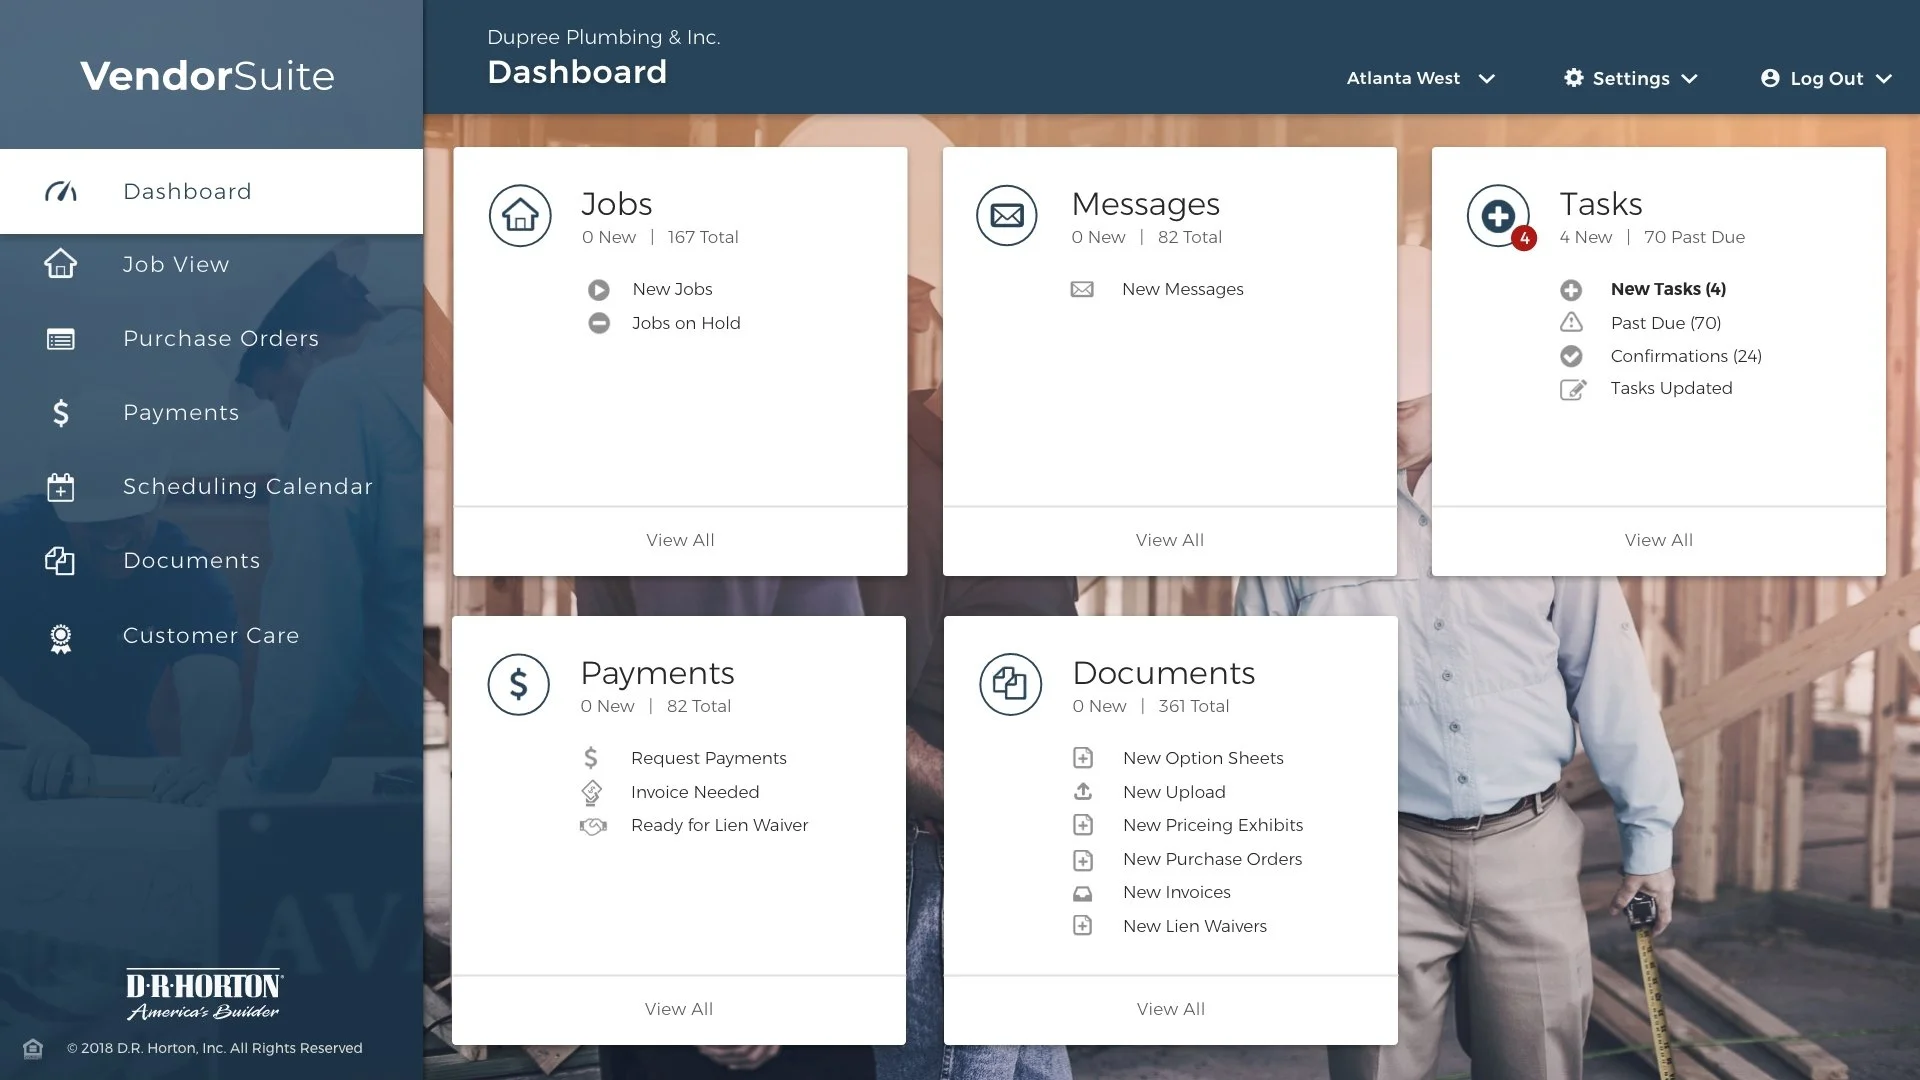Click the Payments dollar circle icon

[518, 684]
